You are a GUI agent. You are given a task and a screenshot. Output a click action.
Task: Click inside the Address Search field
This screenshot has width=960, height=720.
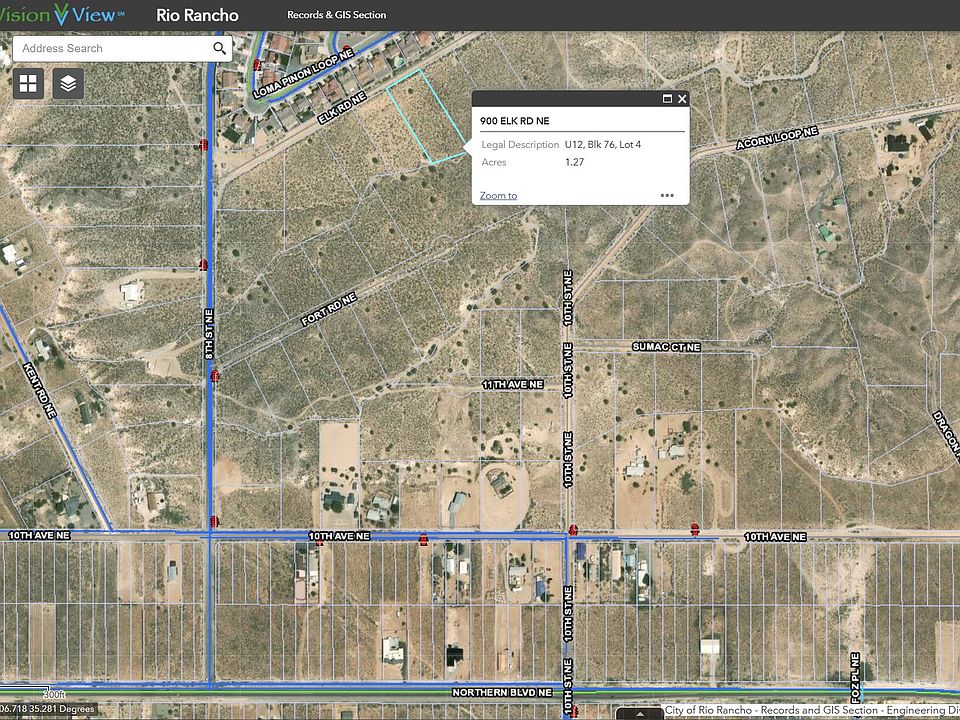click(110, 48)
